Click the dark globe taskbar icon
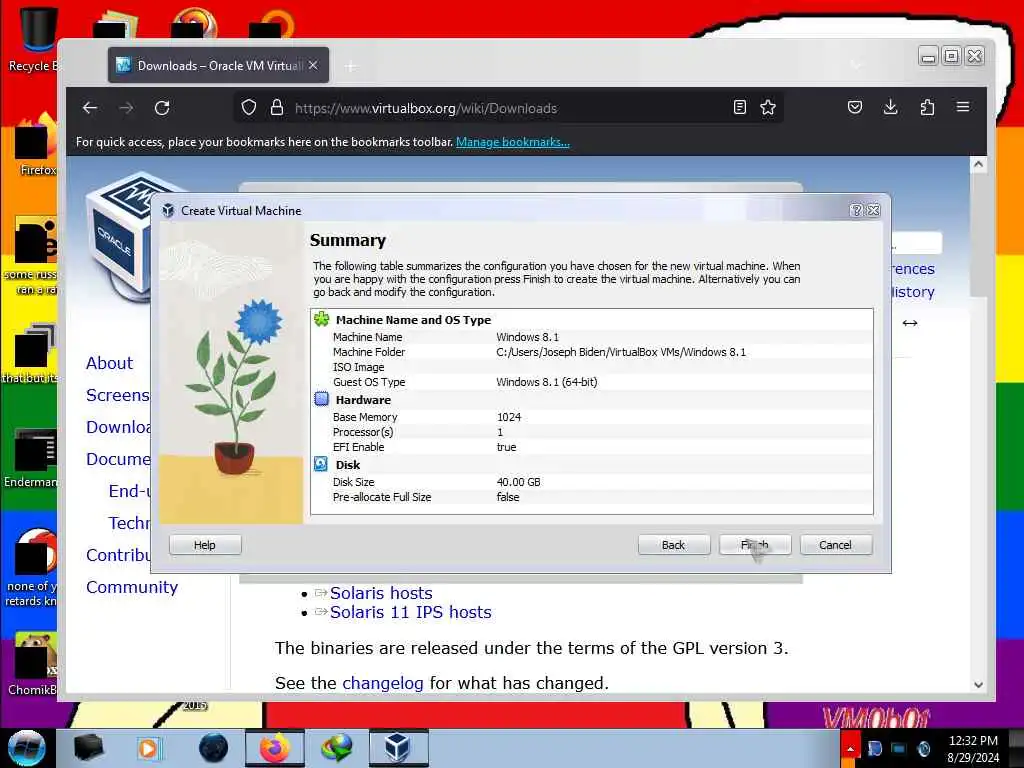 (214, 748)
